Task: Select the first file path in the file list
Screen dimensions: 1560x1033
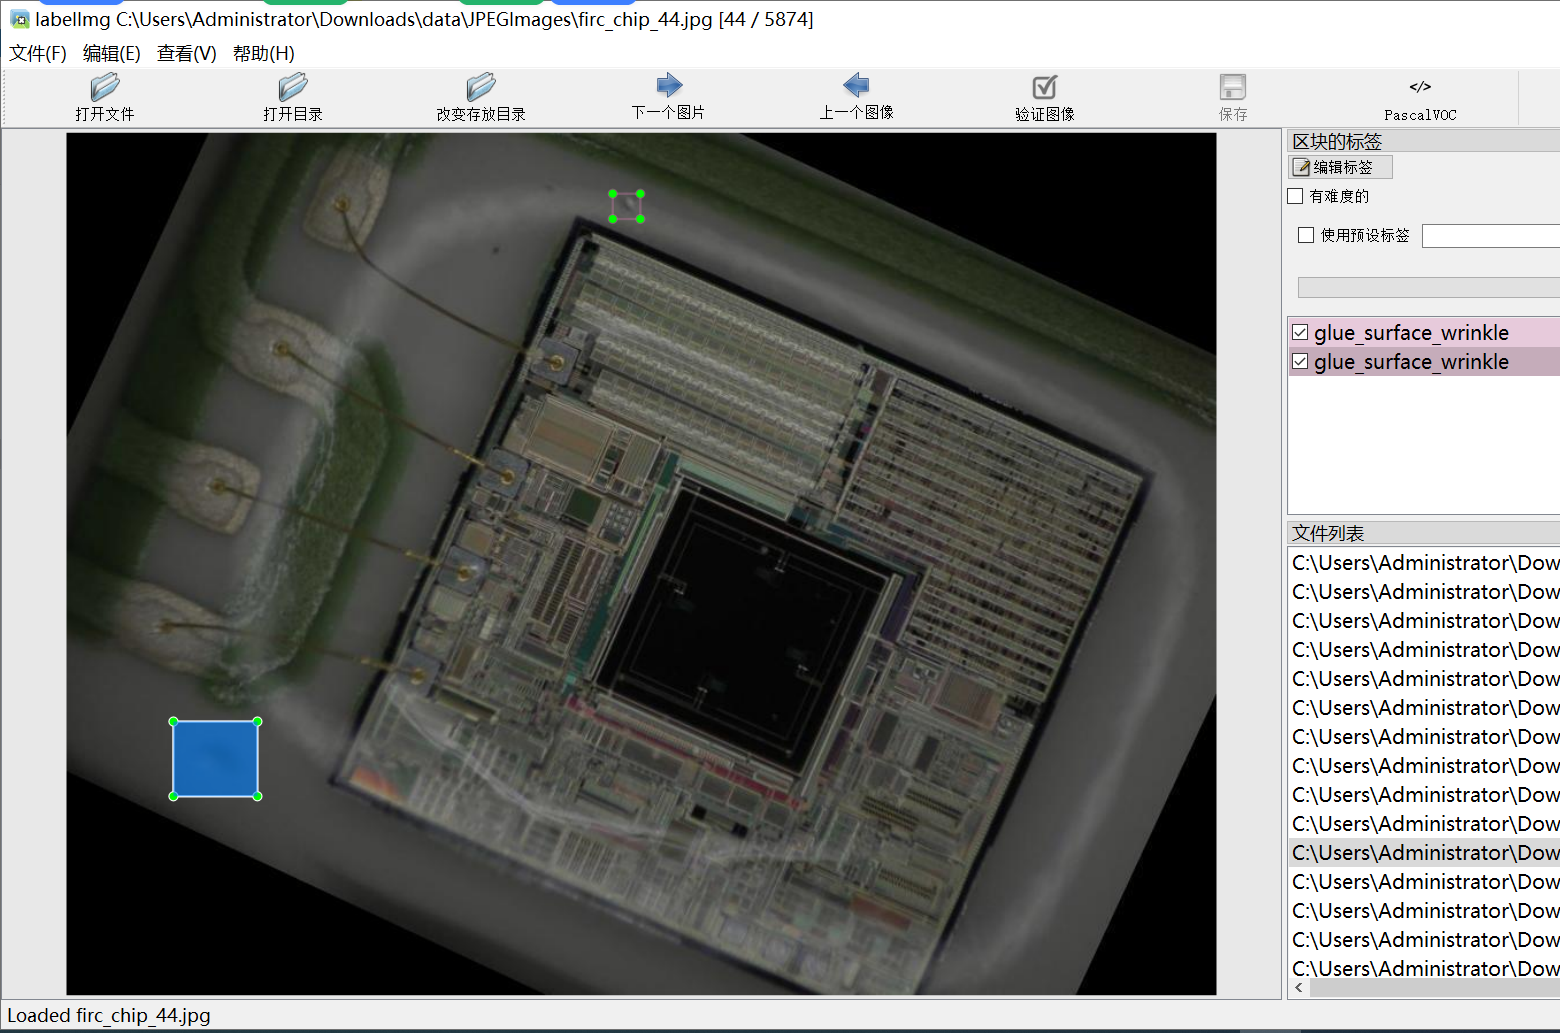Action: (1424, 562)
